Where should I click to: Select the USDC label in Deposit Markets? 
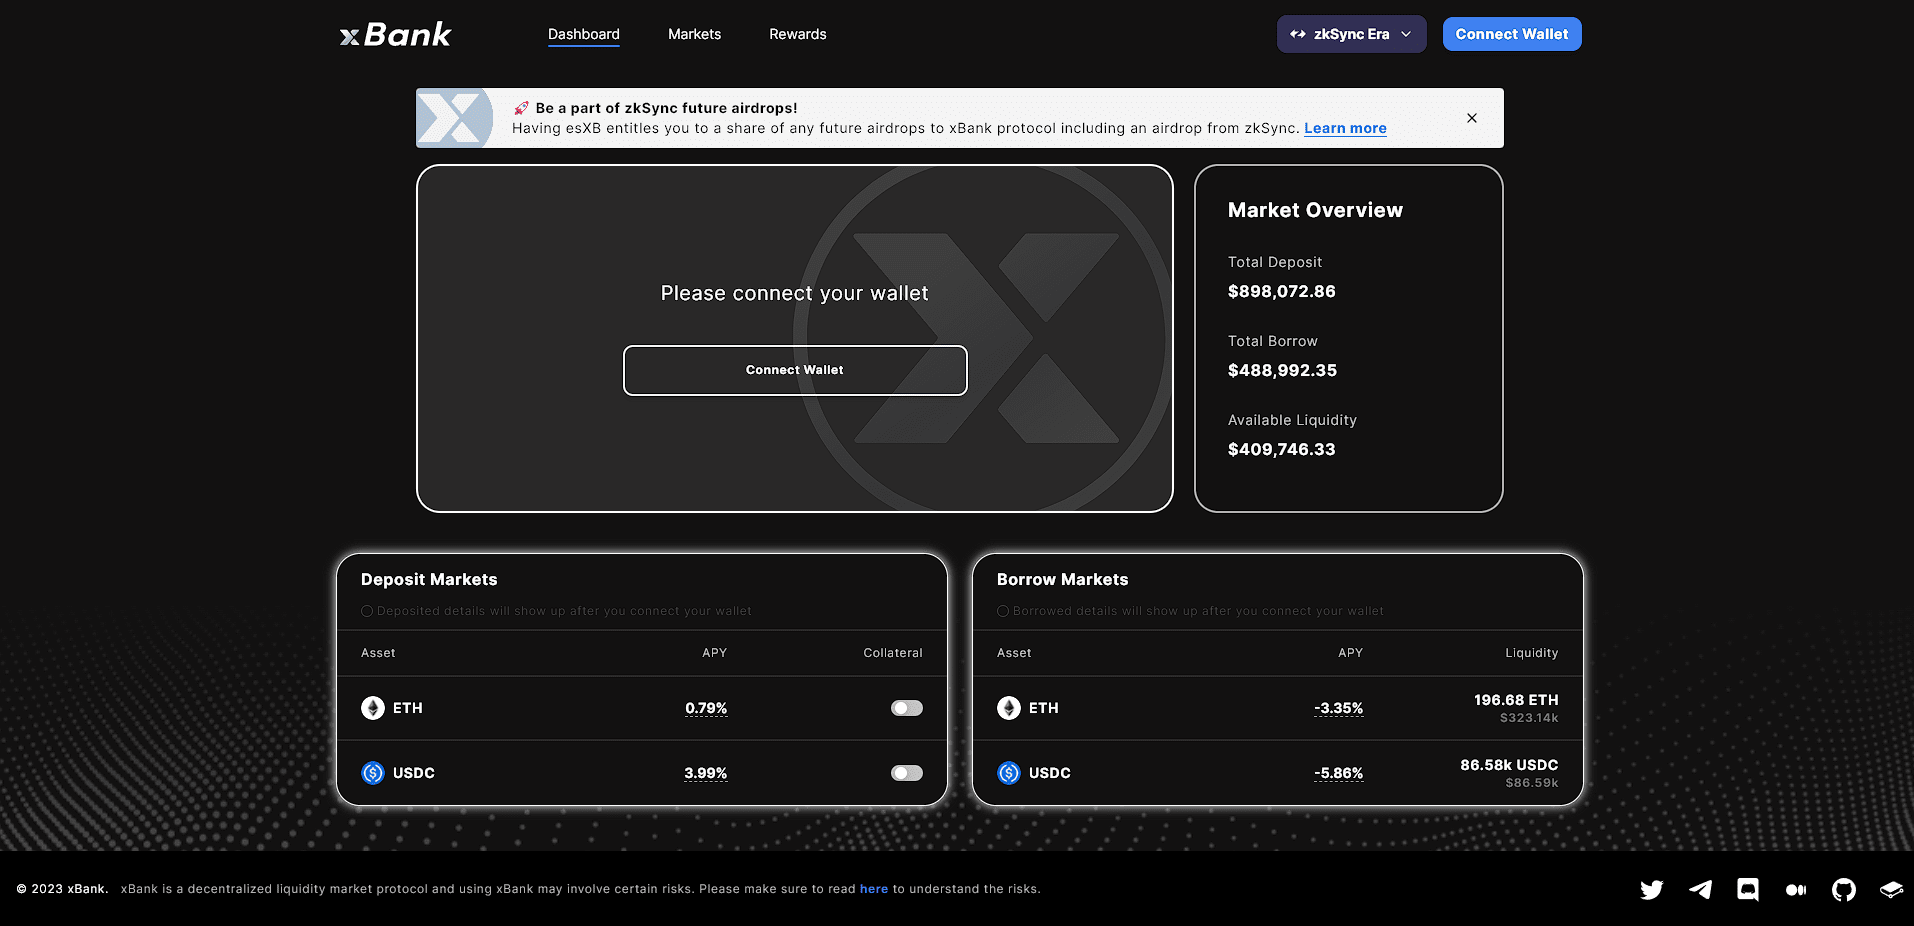pyautogui.click(x=414, y=773)
